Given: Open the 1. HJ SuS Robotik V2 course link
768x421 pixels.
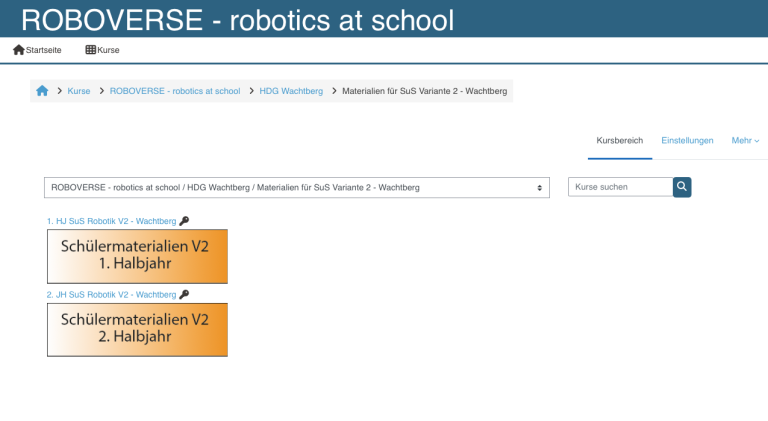Looking at the screenshot, I should 111,221.
